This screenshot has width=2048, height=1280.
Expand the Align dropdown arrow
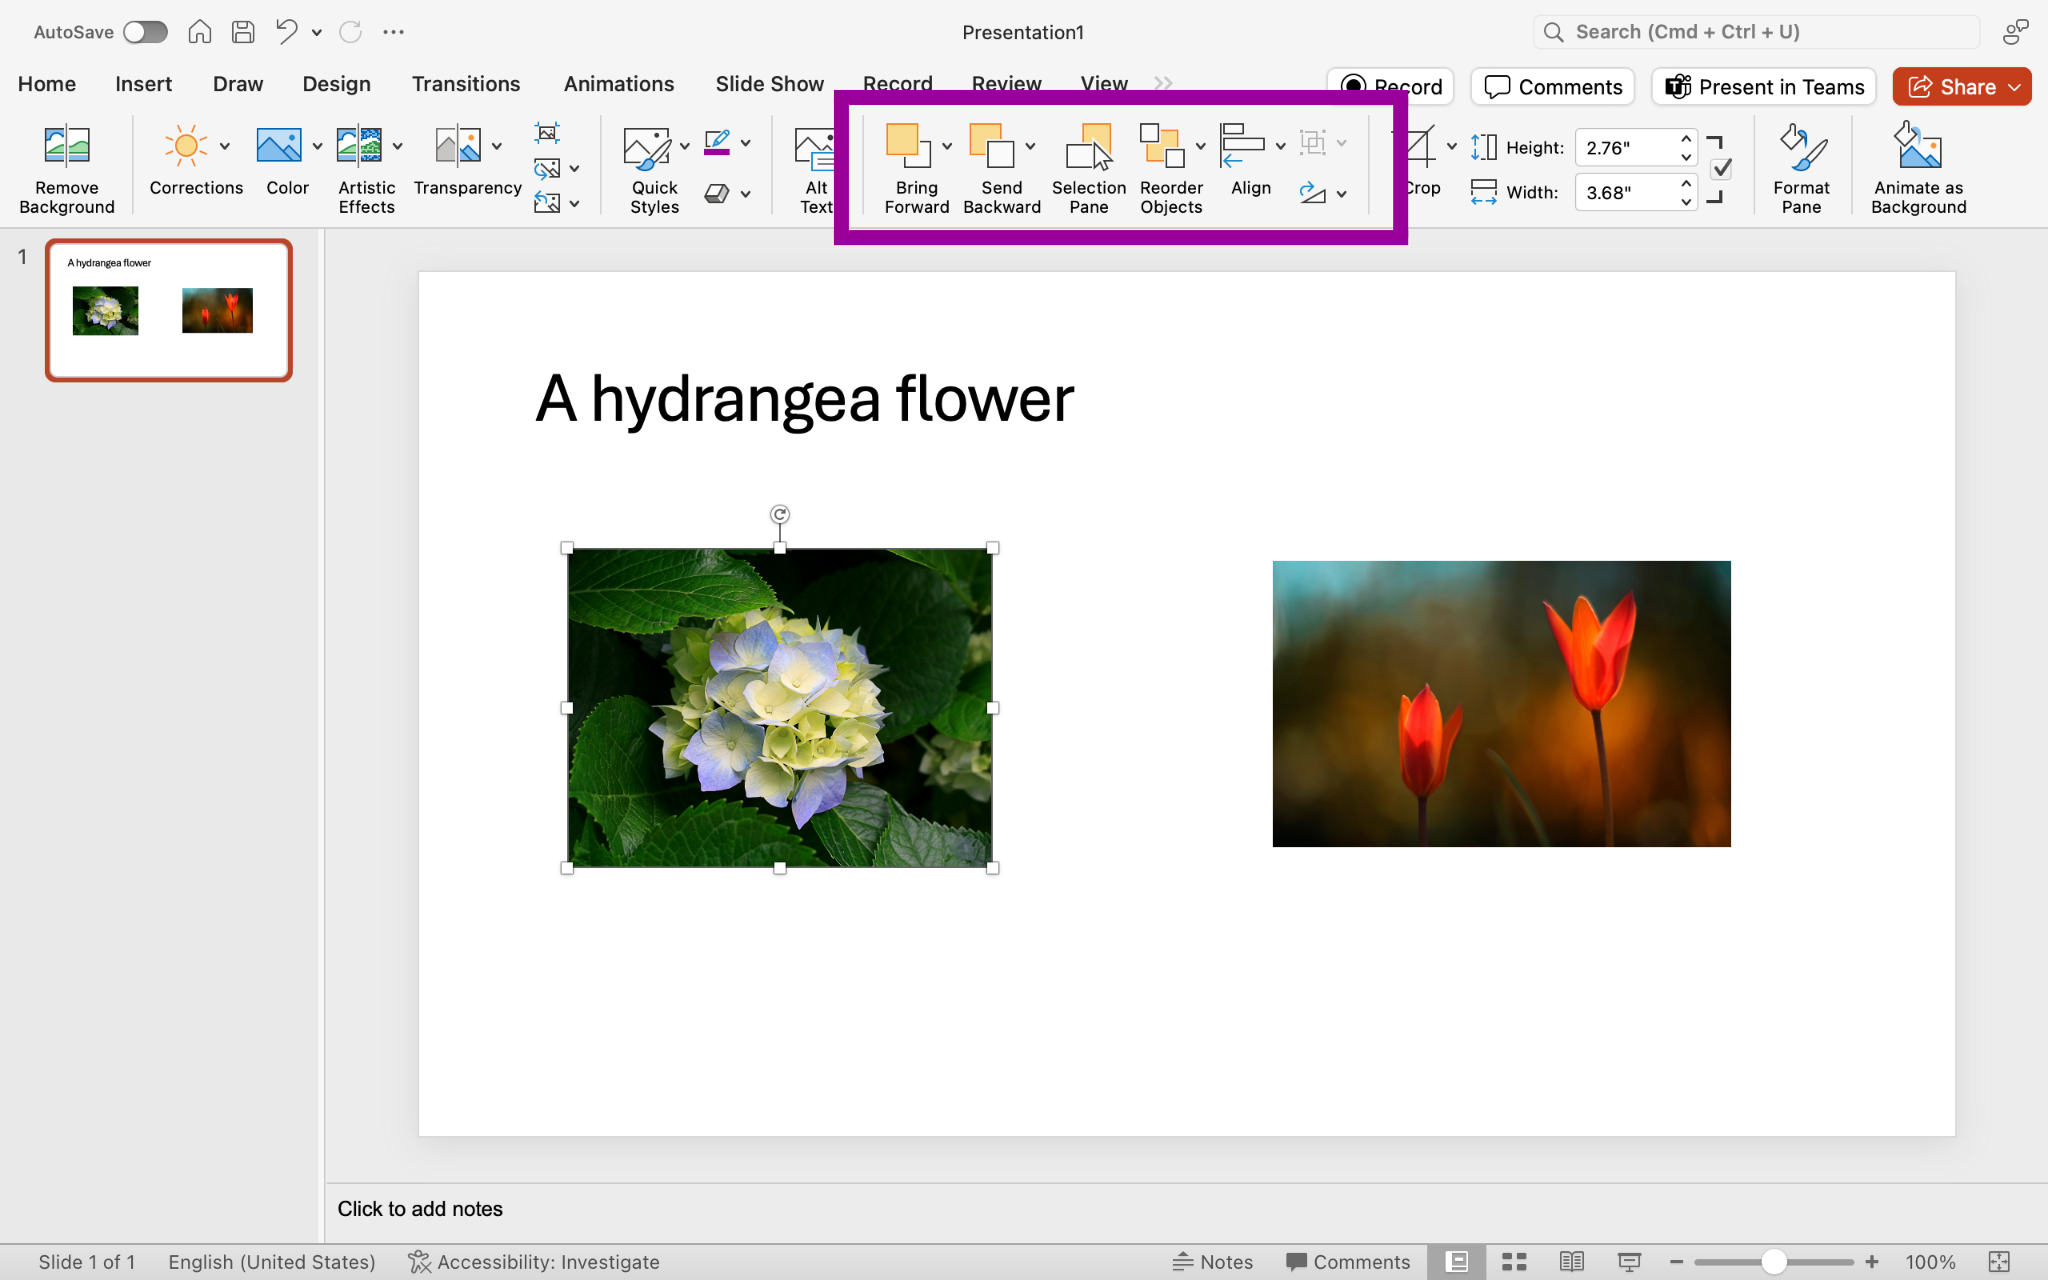(1280, 146)
